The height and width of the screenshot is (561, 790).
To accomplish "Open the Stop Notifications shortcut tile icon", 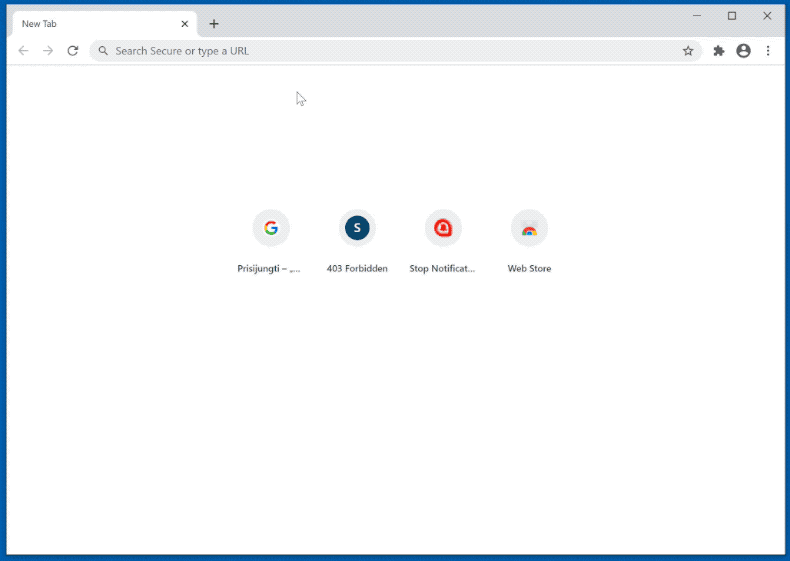I will click(443, 228).
